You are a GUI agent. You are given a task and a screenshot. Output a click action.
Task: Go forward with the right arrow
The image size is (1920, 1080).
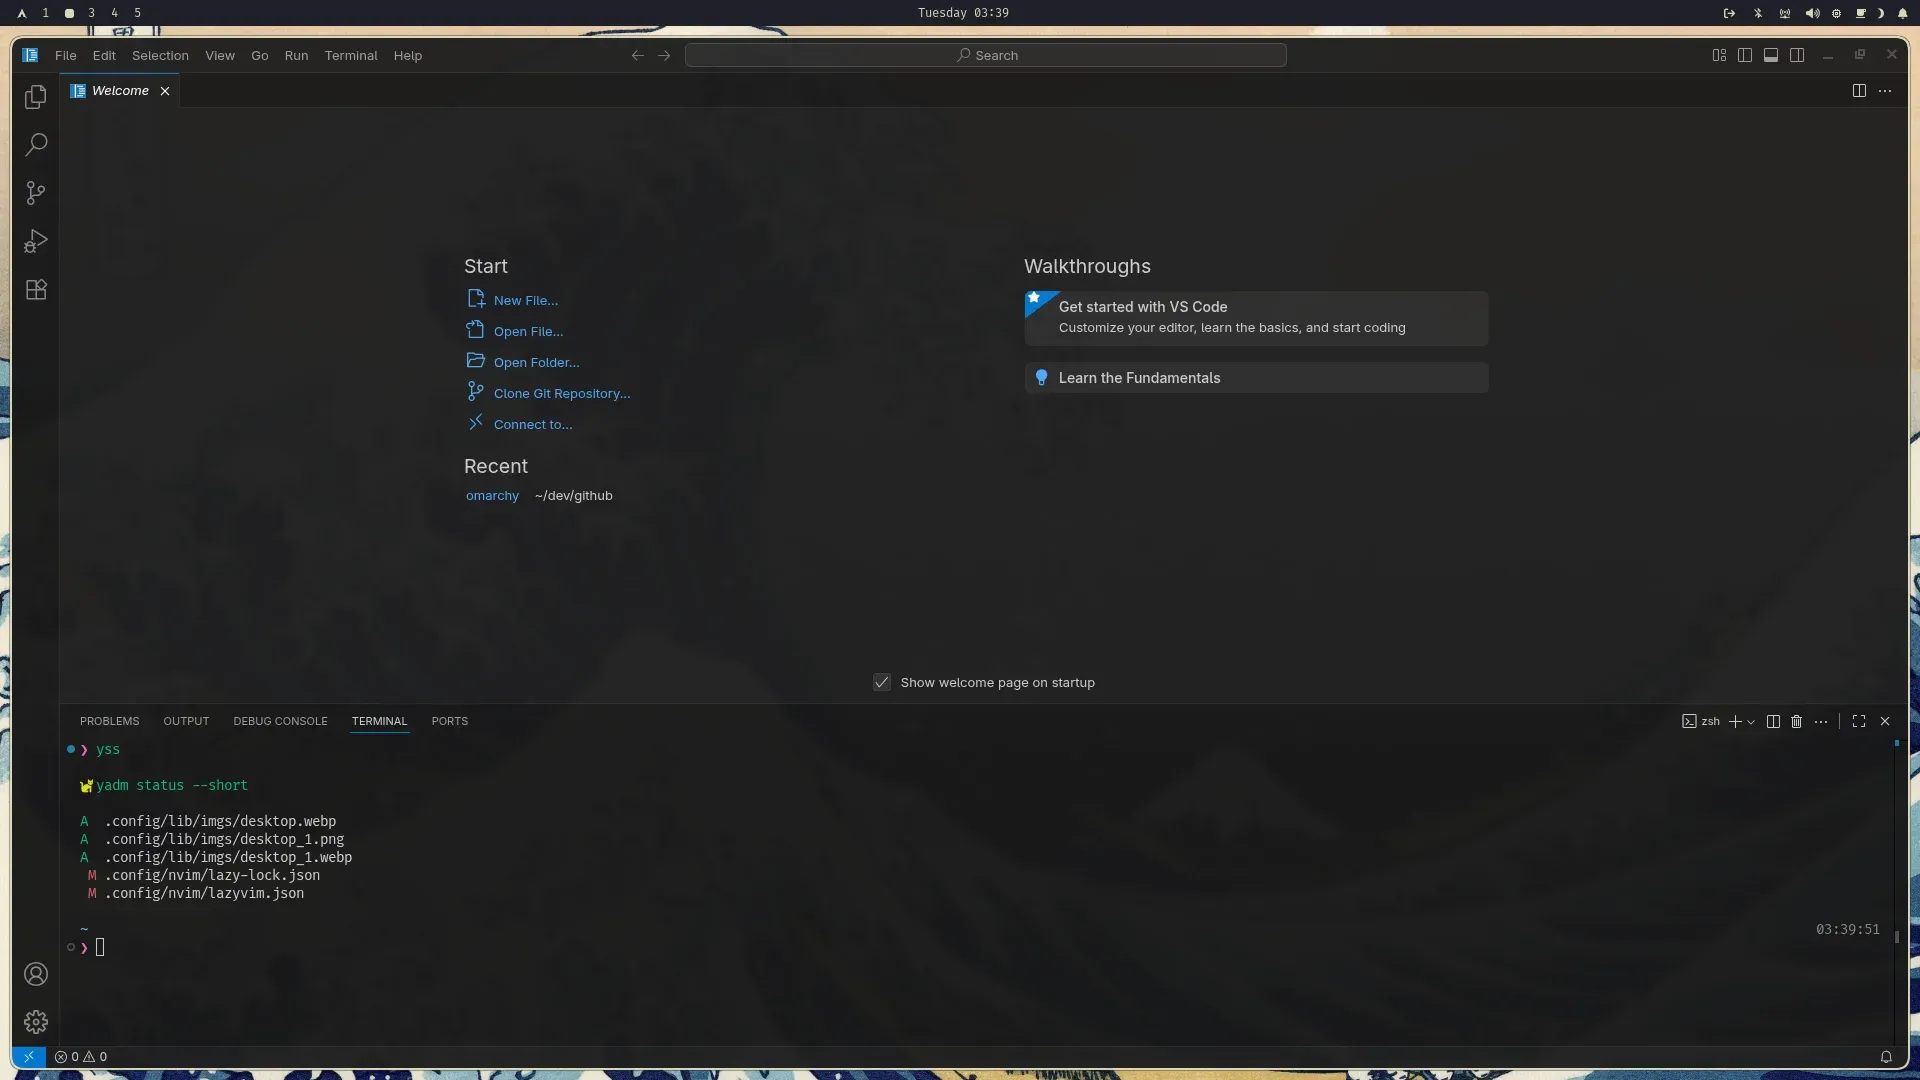664,56
